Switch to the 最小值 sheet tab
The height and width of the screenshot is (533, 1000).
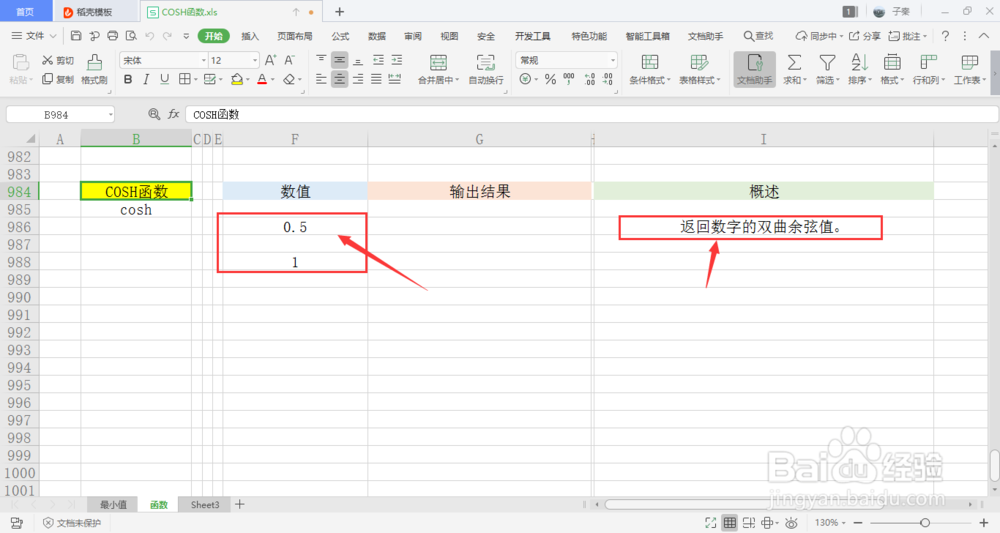pyautogui.click(x=114, y=504)
